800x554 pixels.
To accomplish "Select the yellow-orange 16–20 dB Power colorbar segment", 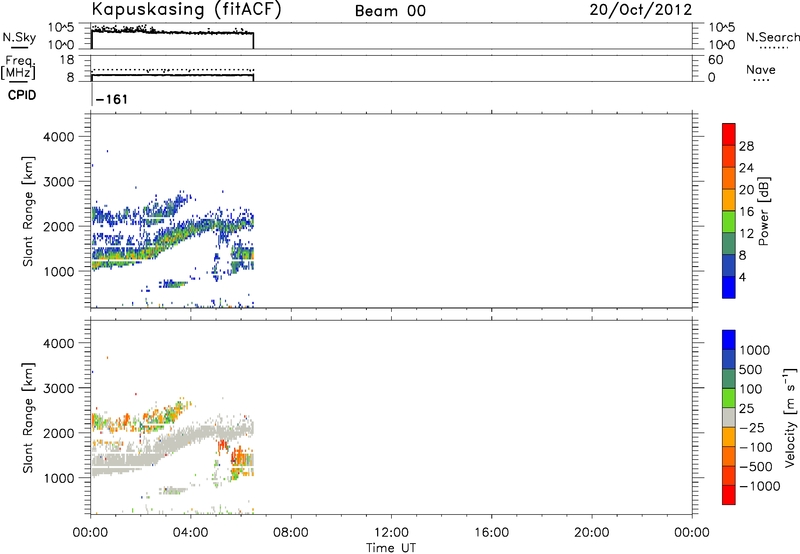I will [729, 199].
